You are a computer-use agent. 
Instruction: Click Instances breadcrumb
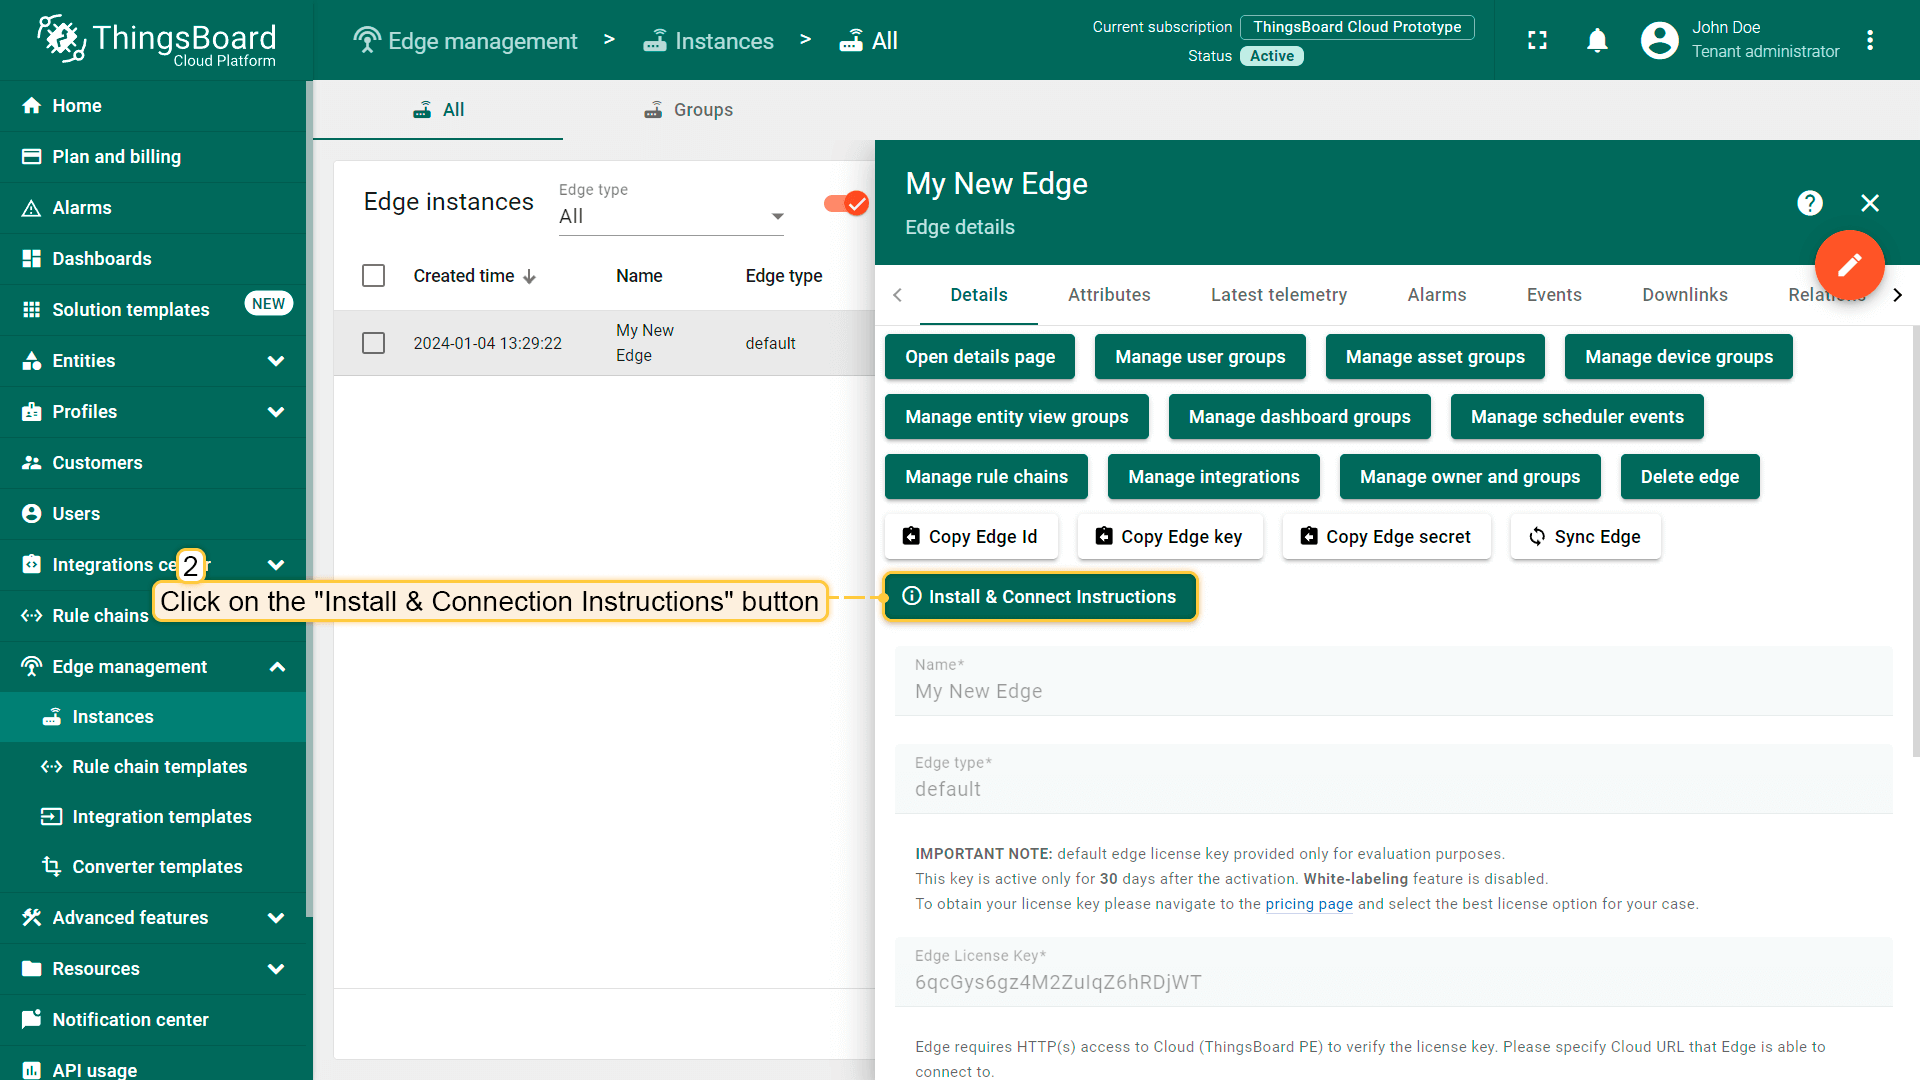709,41
